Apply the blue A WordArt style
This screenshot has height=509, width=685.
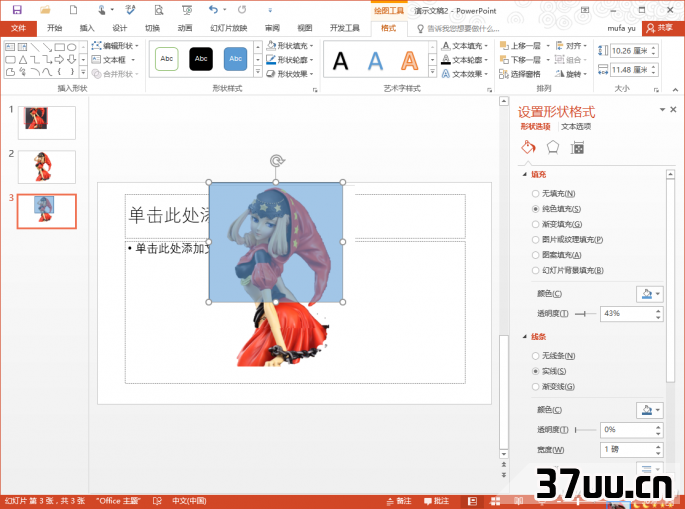pyautogui.click(x=375, y=61)
